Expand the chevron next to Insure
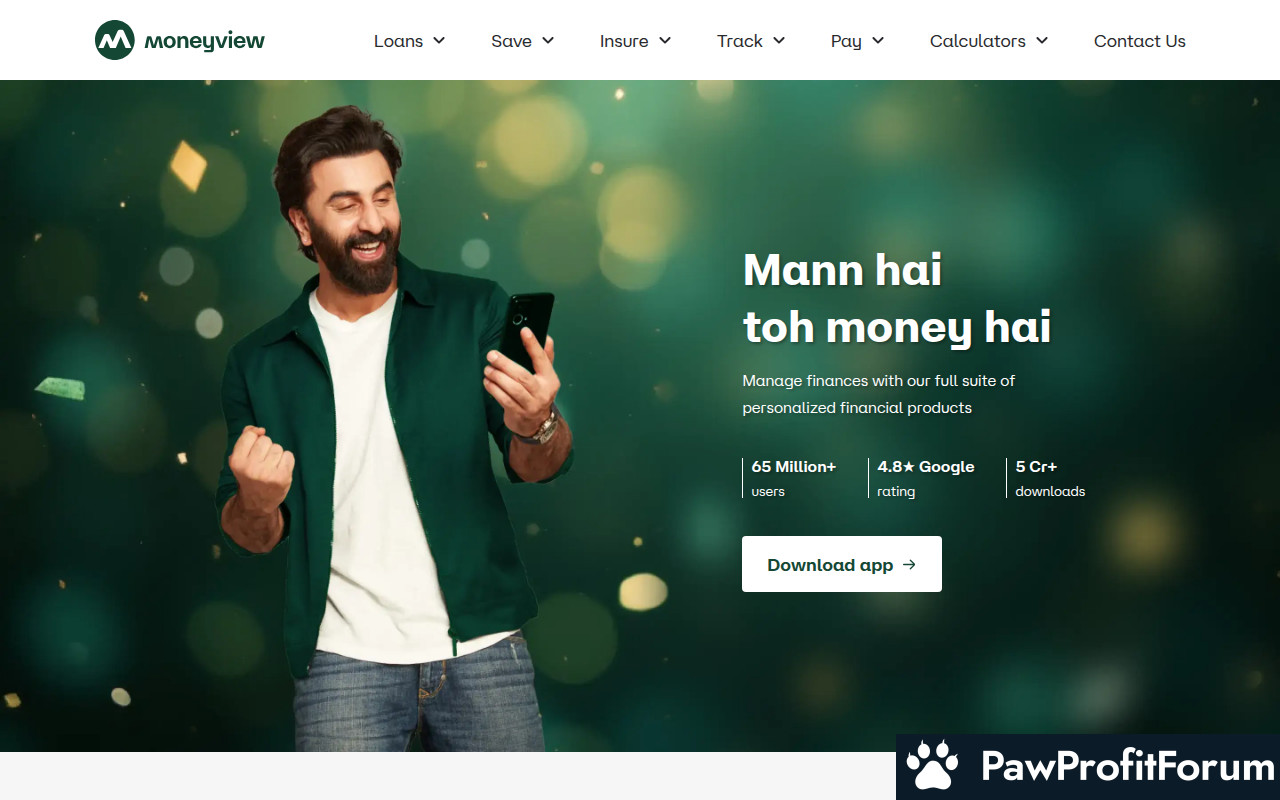The width and height of the screenshot is (1280, 800). pos(665,41)
